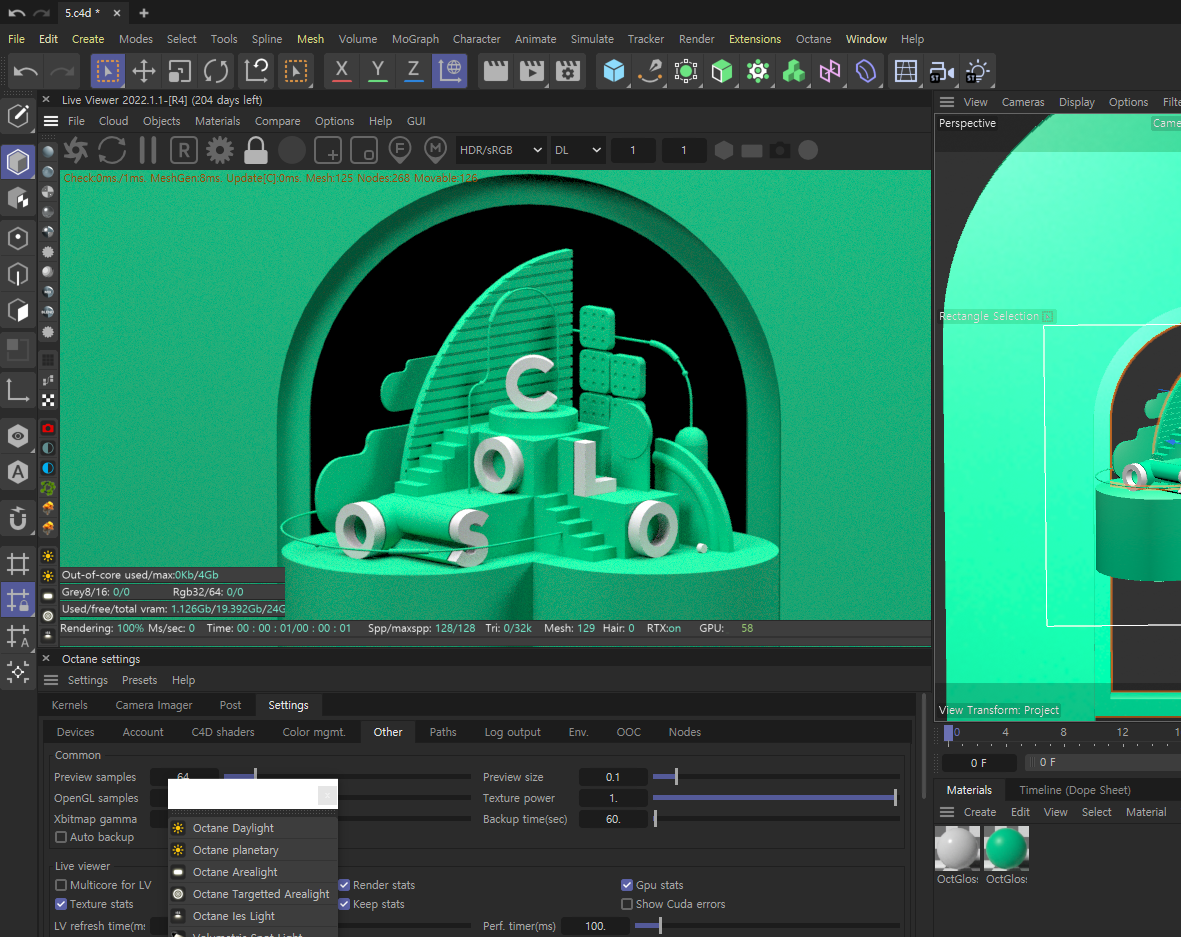Open the Color mgmt. tab
1181x937 pixels.
314,732
